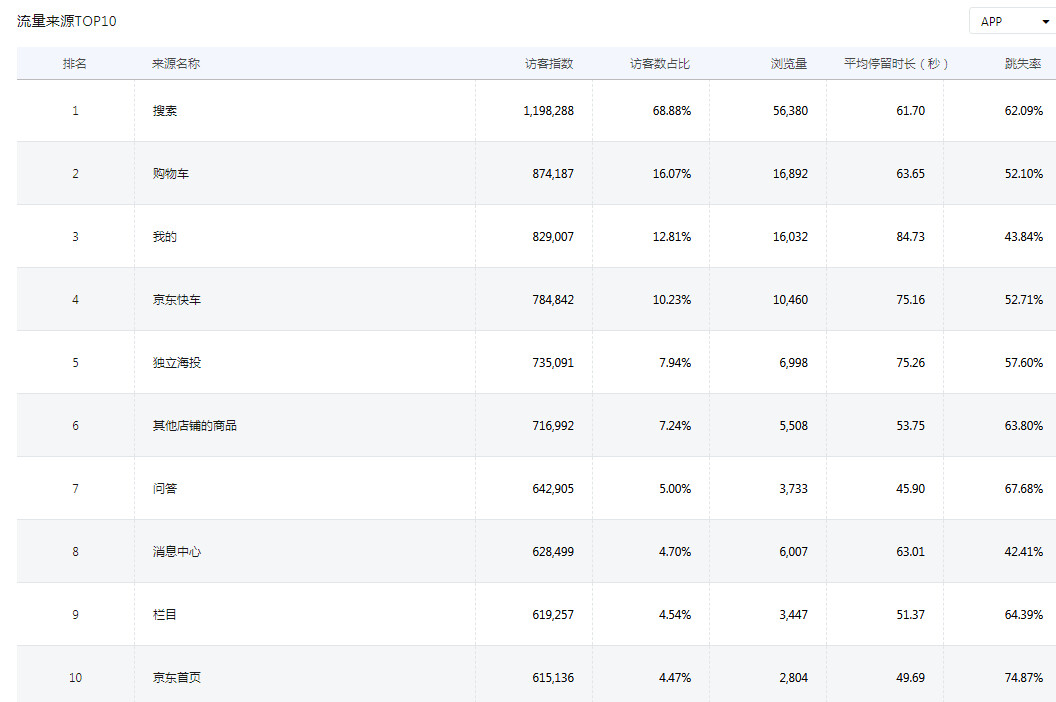Select the 消息中心 source name
Screen dimensions: 1056x702
[x=176, y=552]
